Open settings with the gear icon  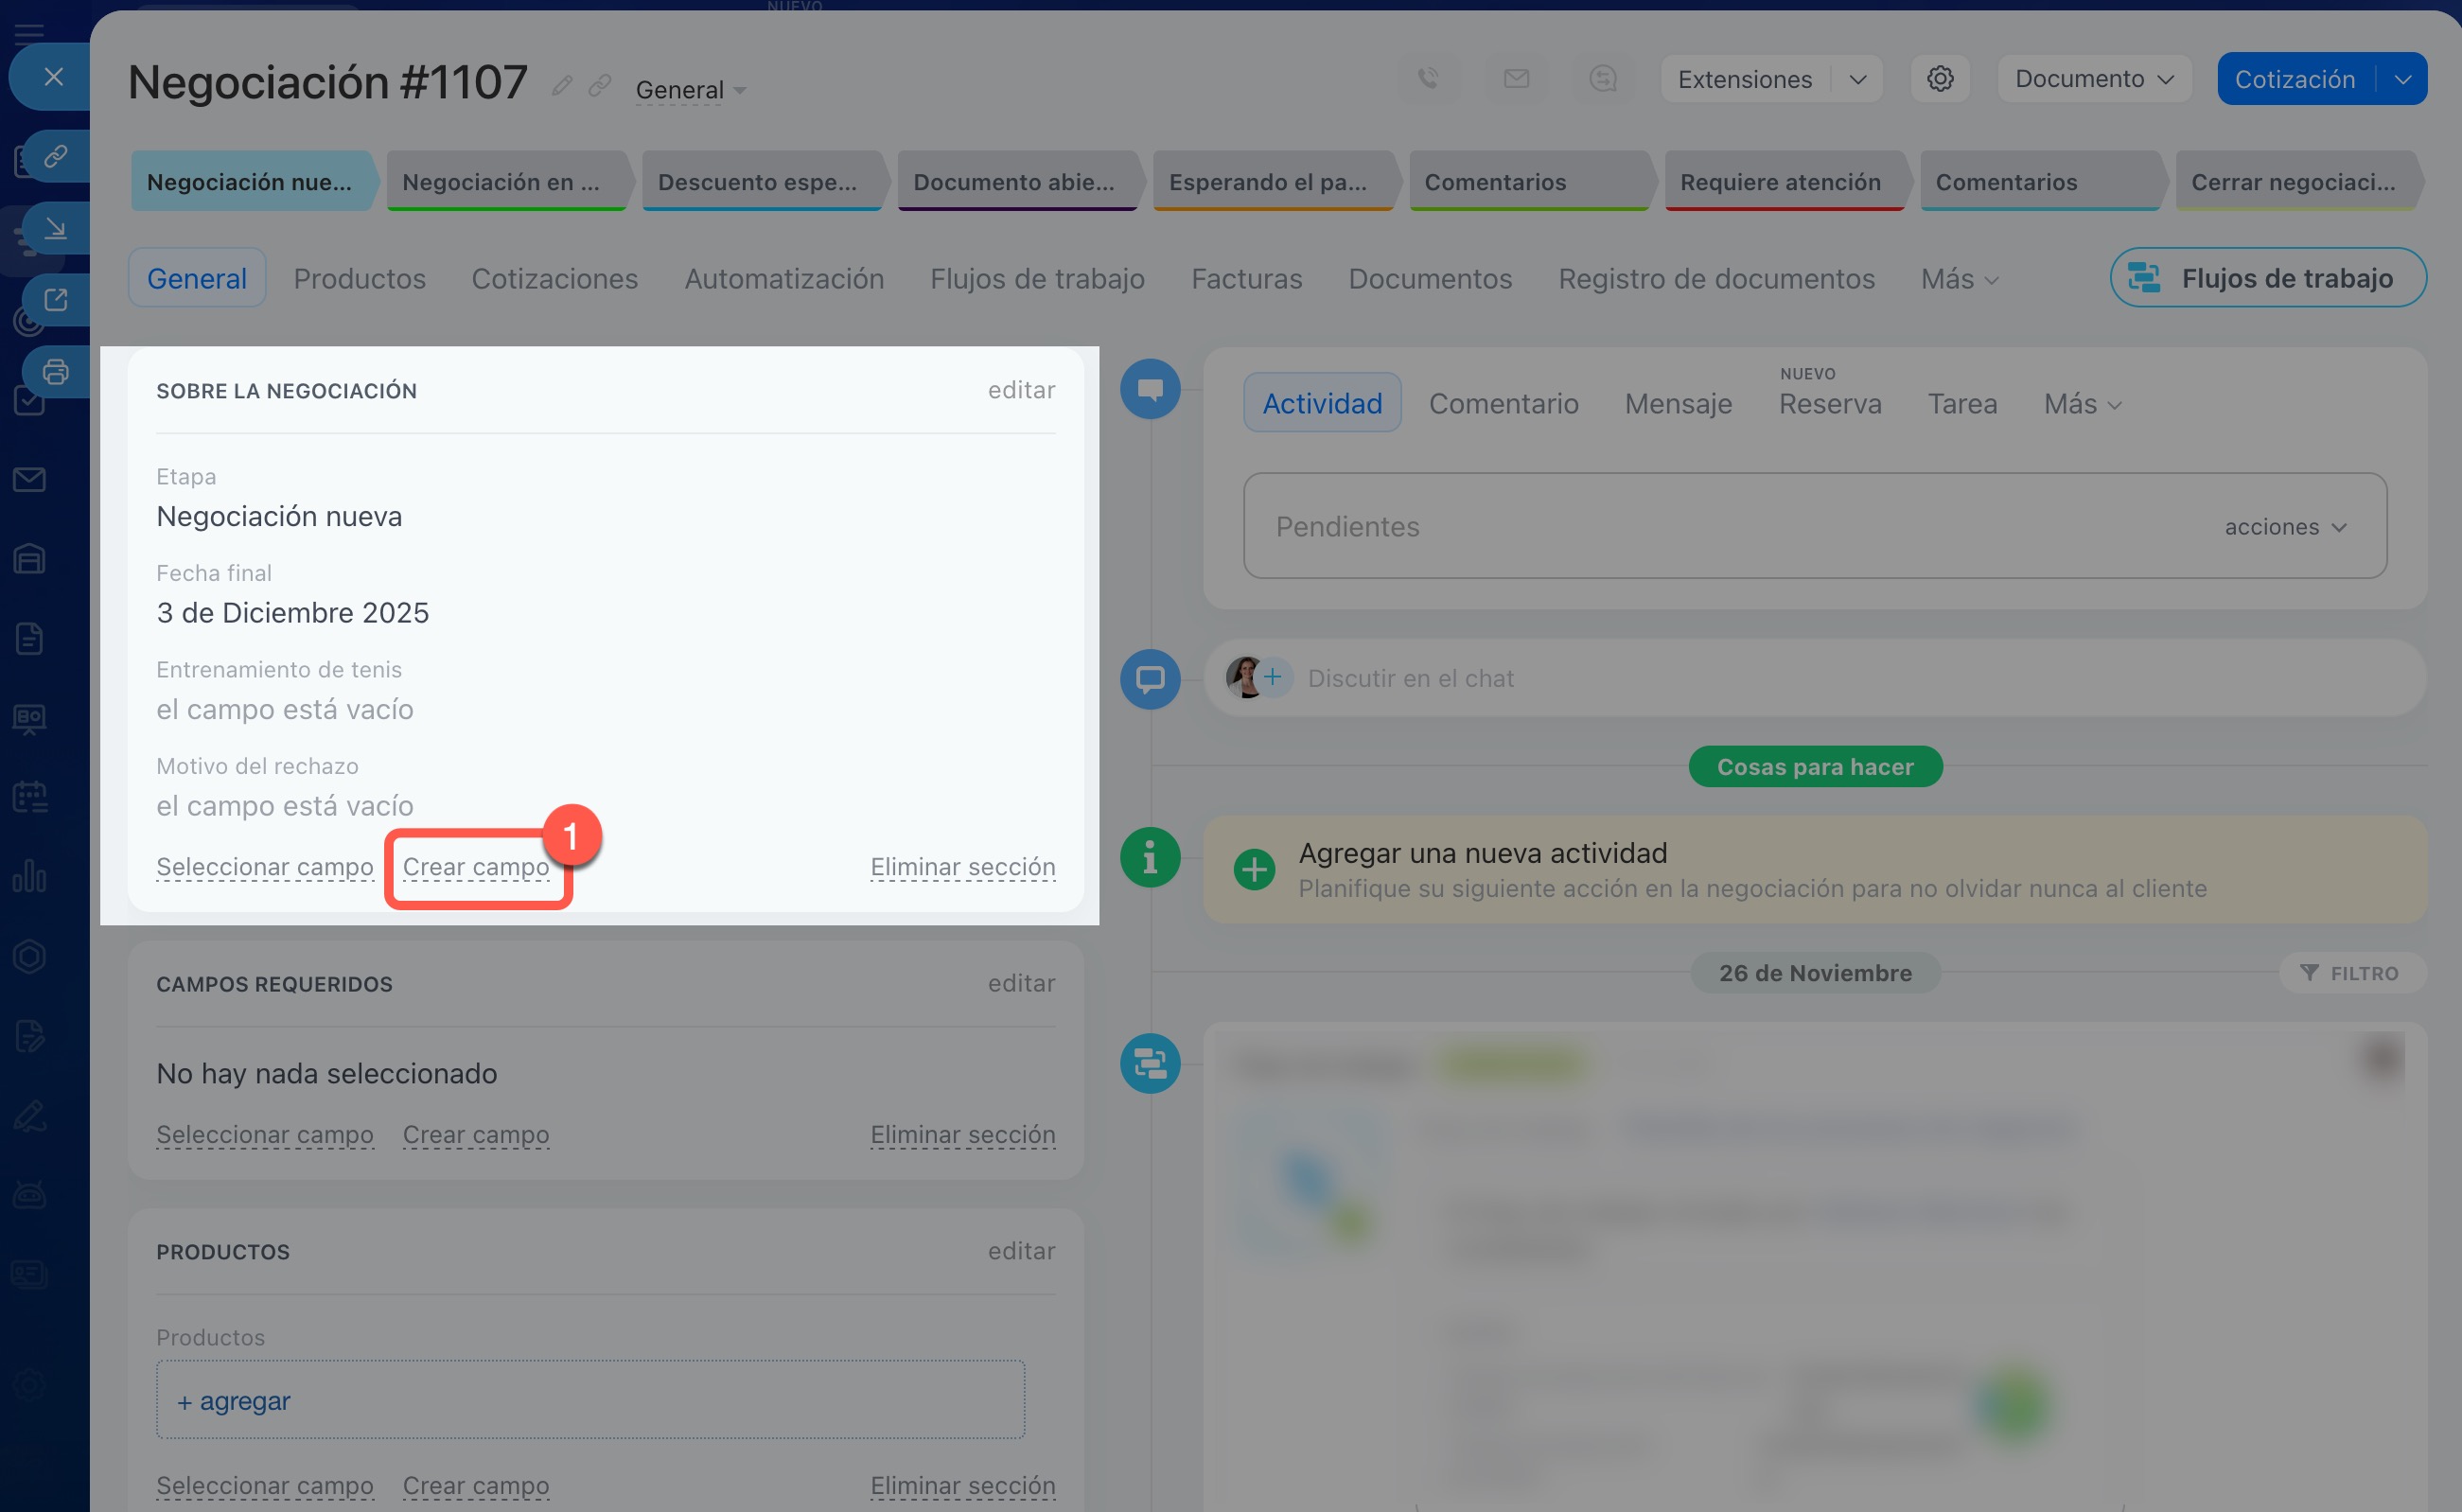(1940, 78)
